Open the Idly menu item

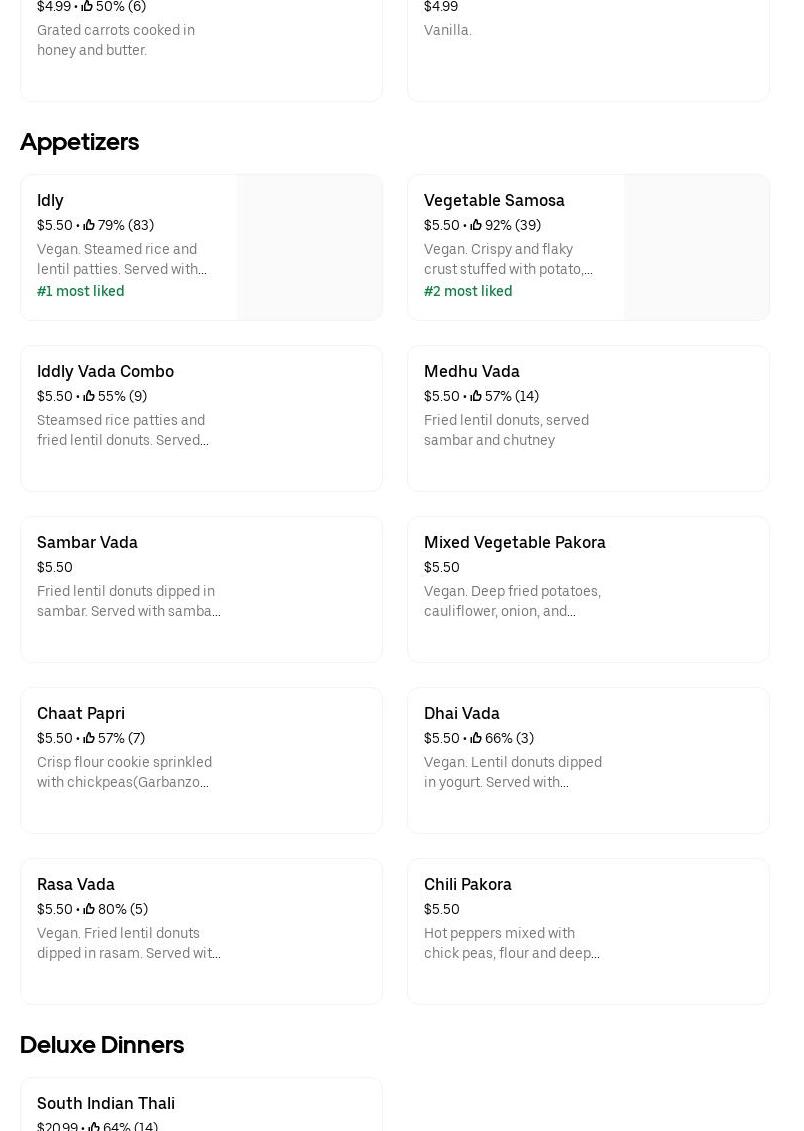[x=50, y=200]
